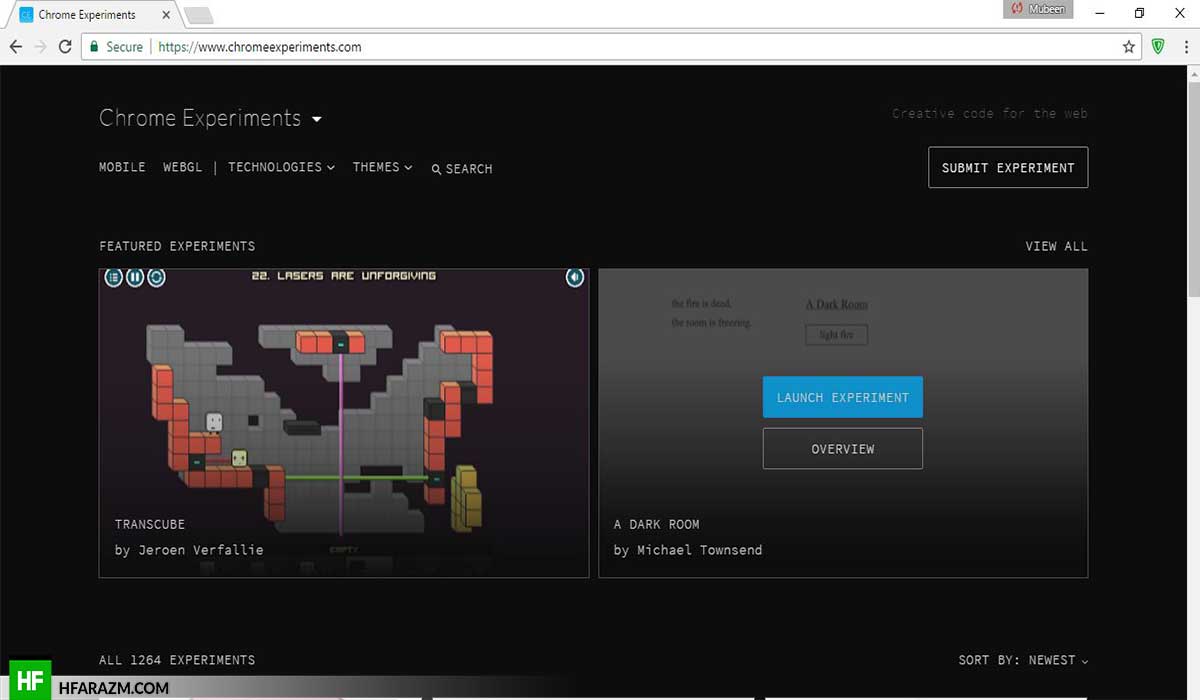Reload the page with refresh icon
The width and height of the screenshot is (1200, 700).
(x=65, y=47)
